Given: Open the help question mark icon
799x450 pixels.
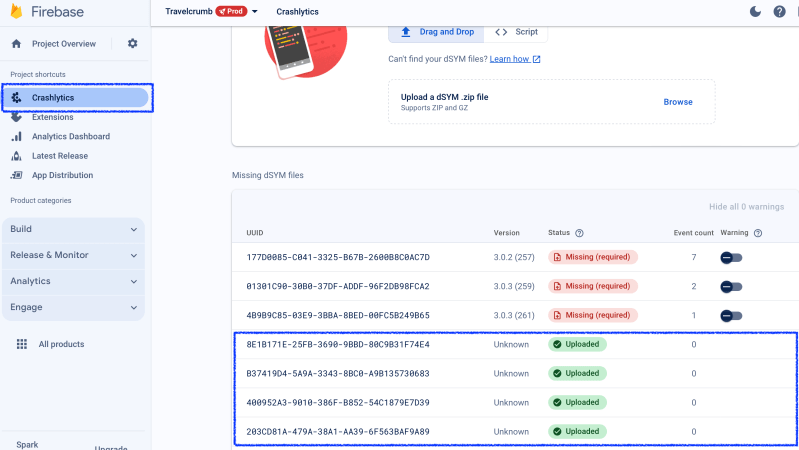Looking at the screenshot, I should point(779,12).
